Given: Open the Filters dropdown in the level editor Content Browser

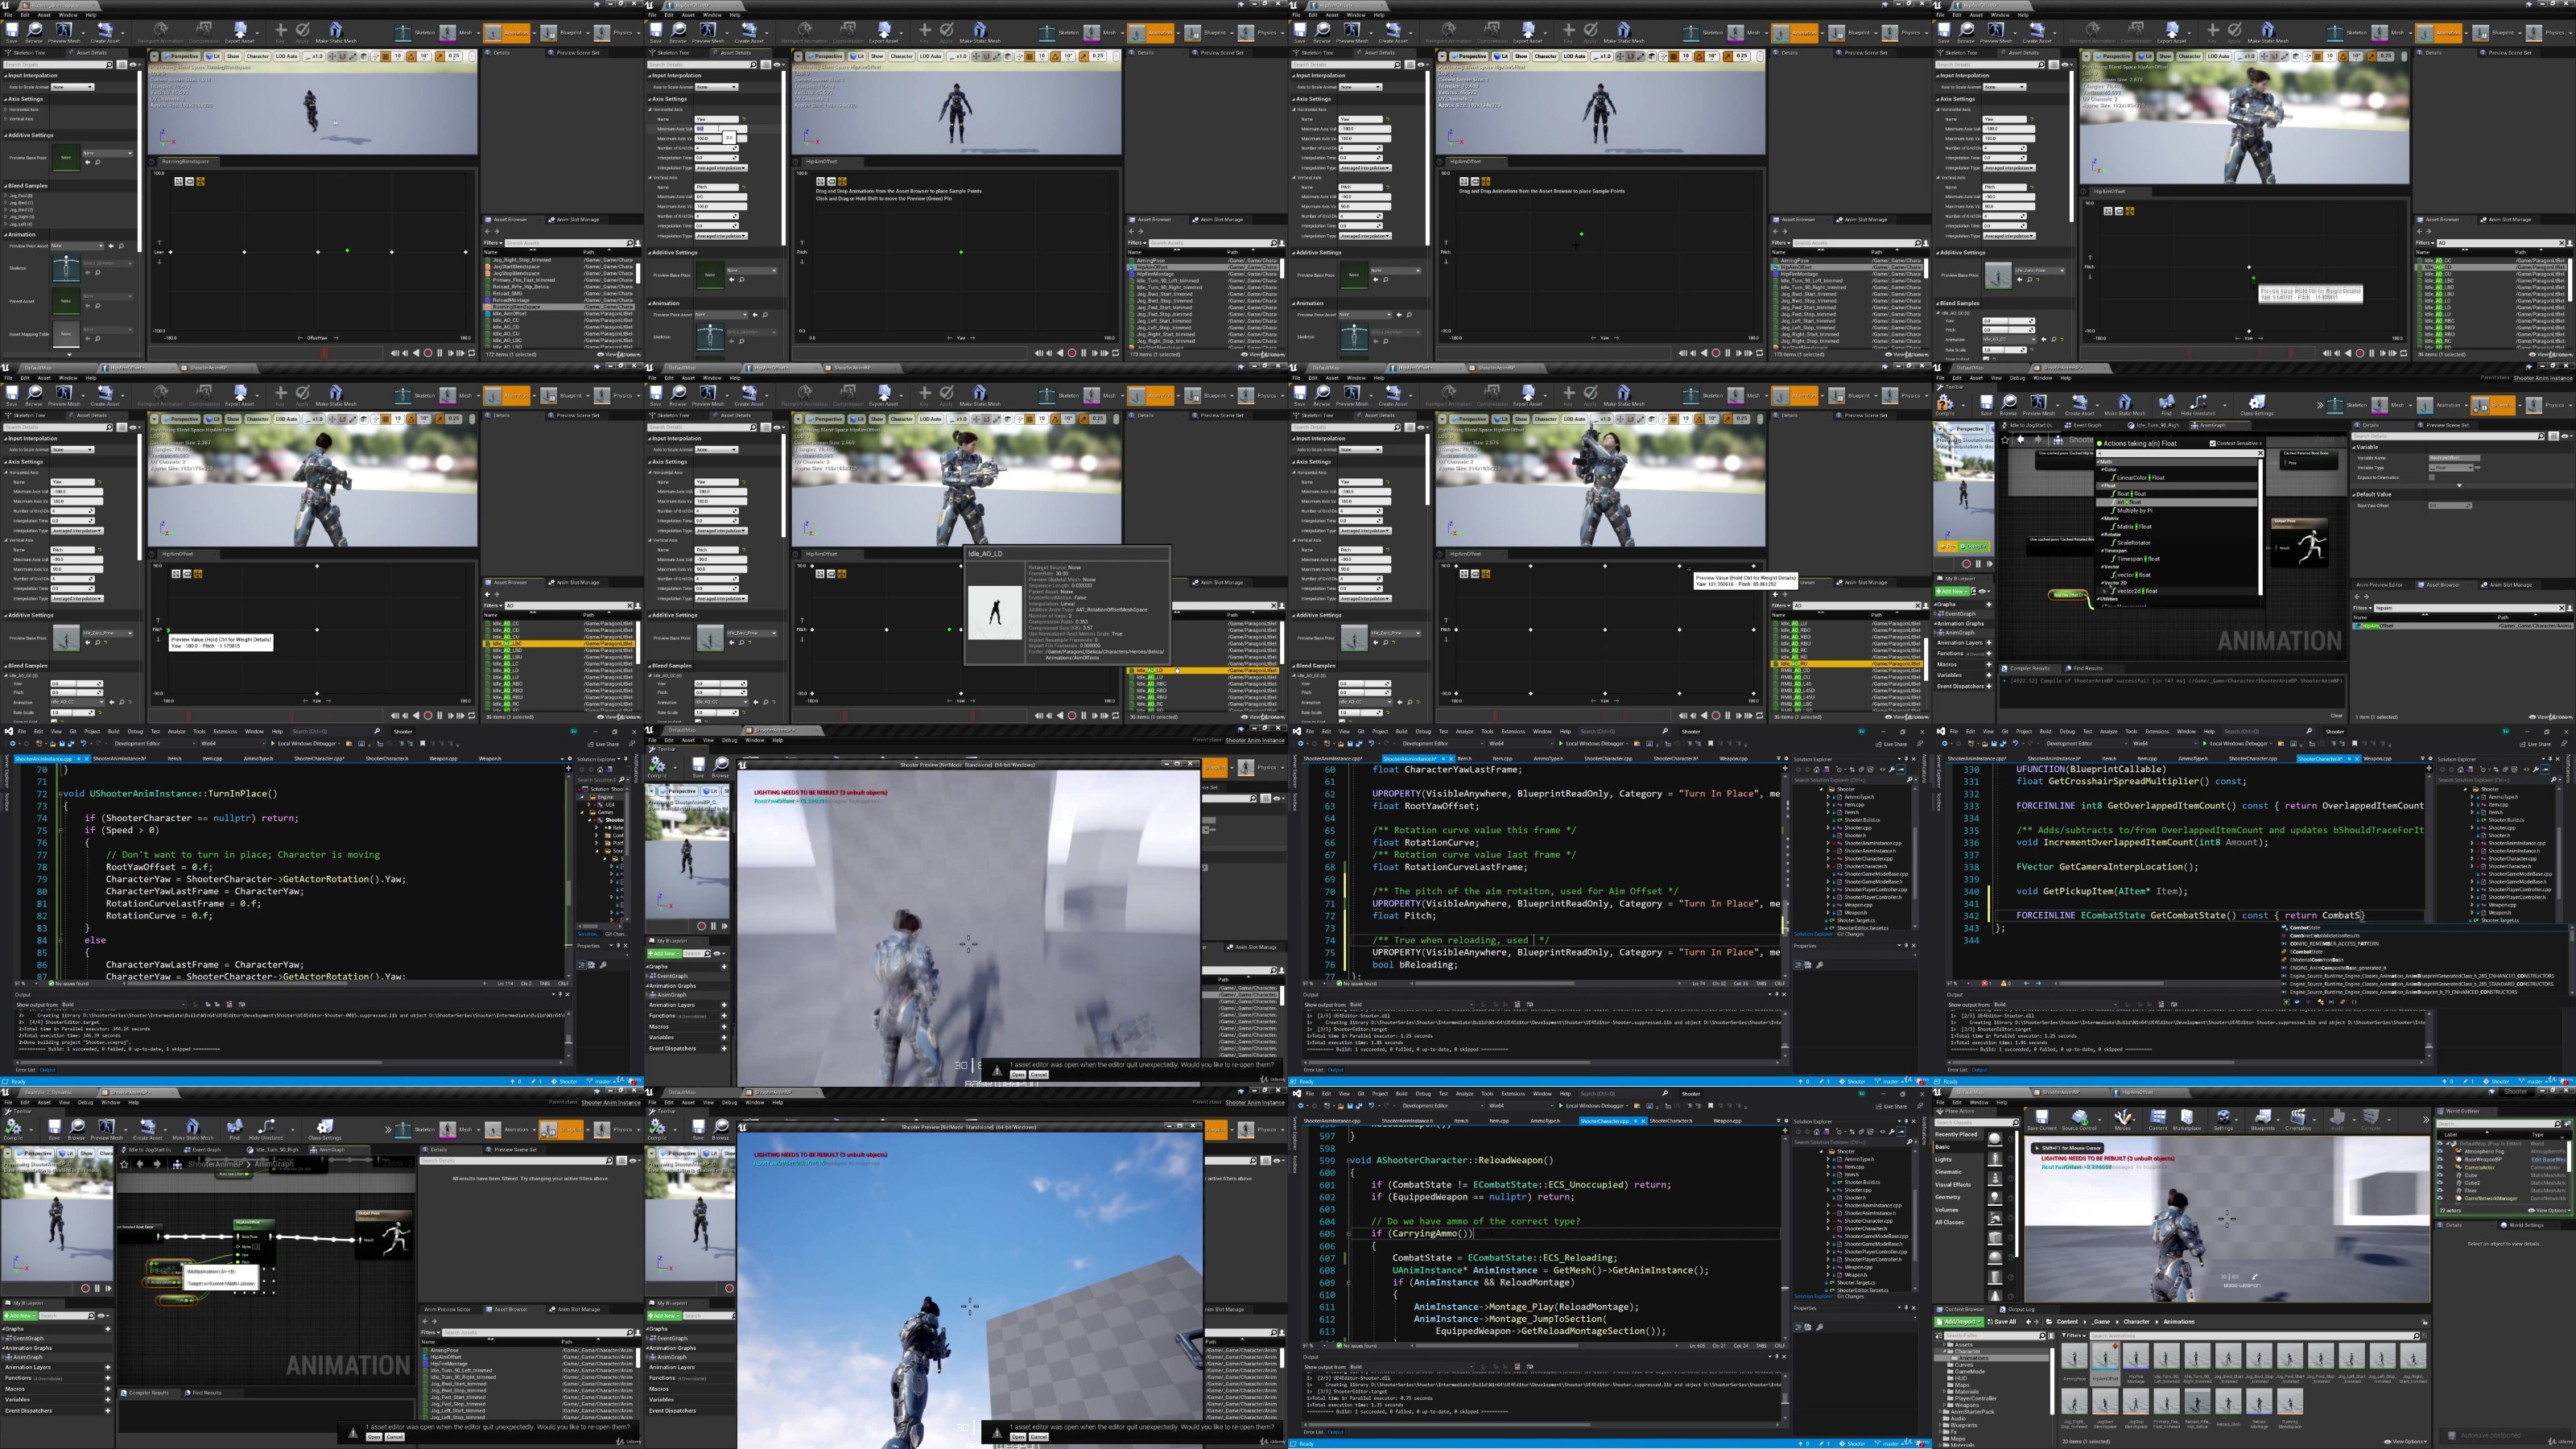Looking at the screenshot, I should click(x=2074, y=1336).
